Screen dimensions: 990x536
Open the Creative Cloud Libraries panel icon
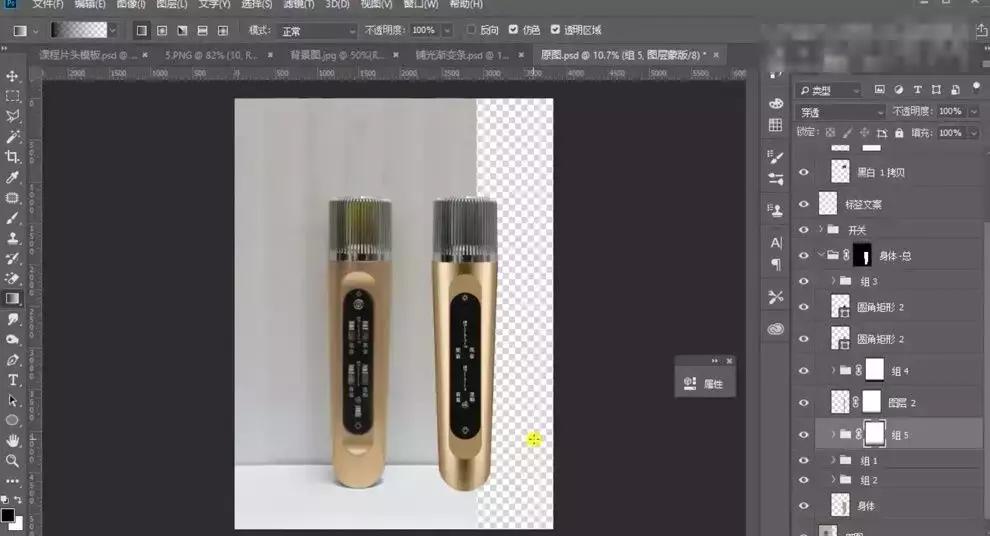pyautogui.click(x=776, y=329)
